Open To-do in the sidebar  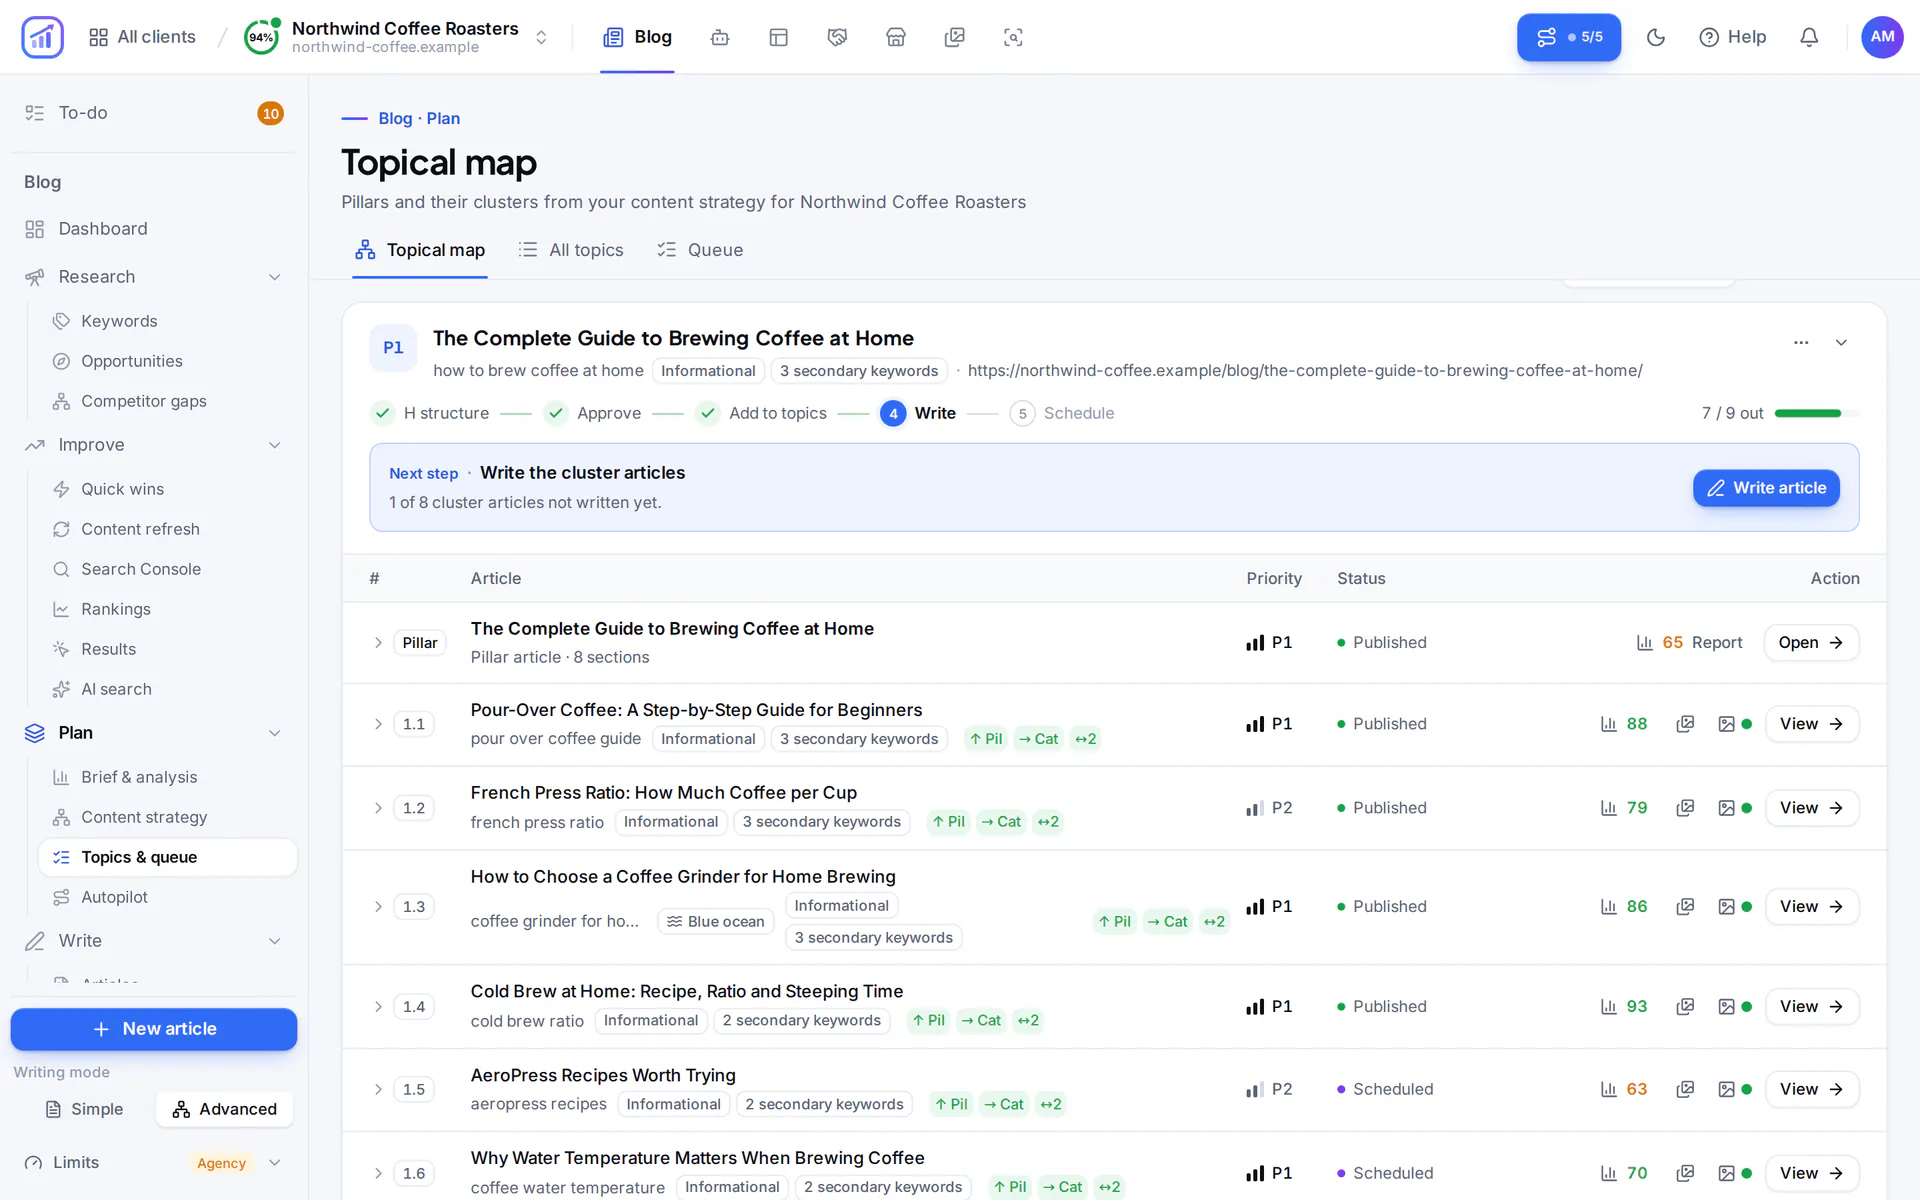point(153,113)
